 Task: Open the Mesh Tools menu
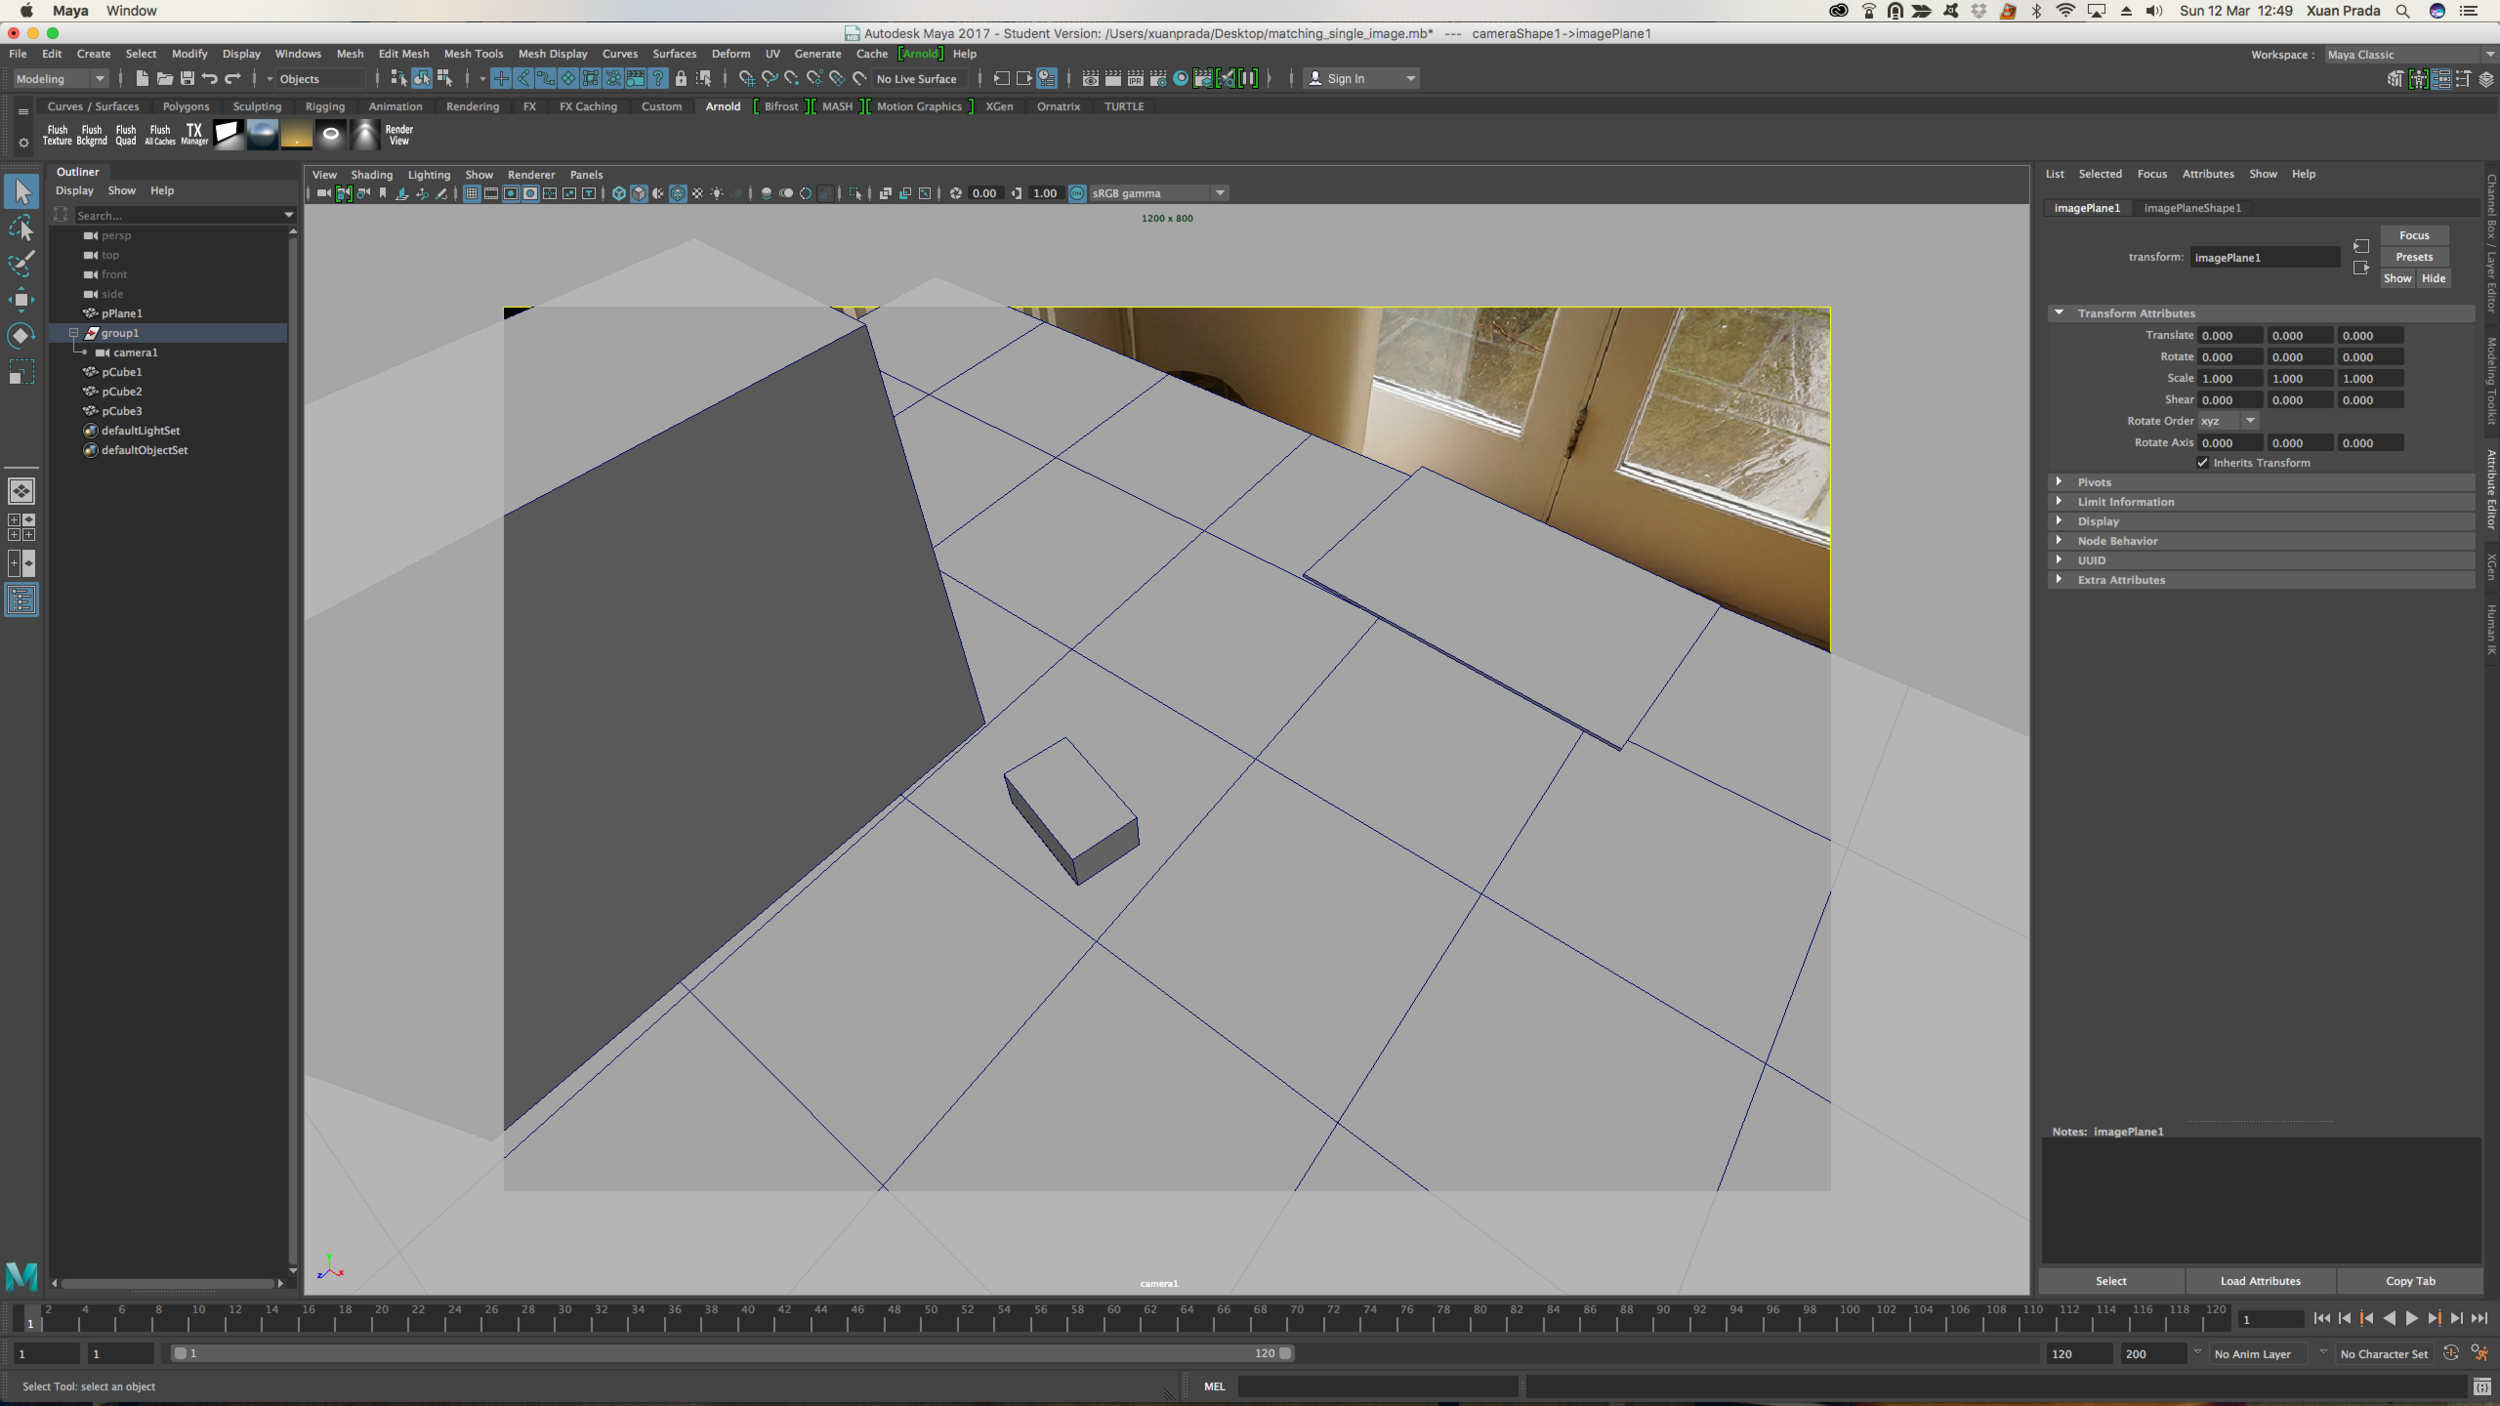pyautogui.click(x=473, y=54)
